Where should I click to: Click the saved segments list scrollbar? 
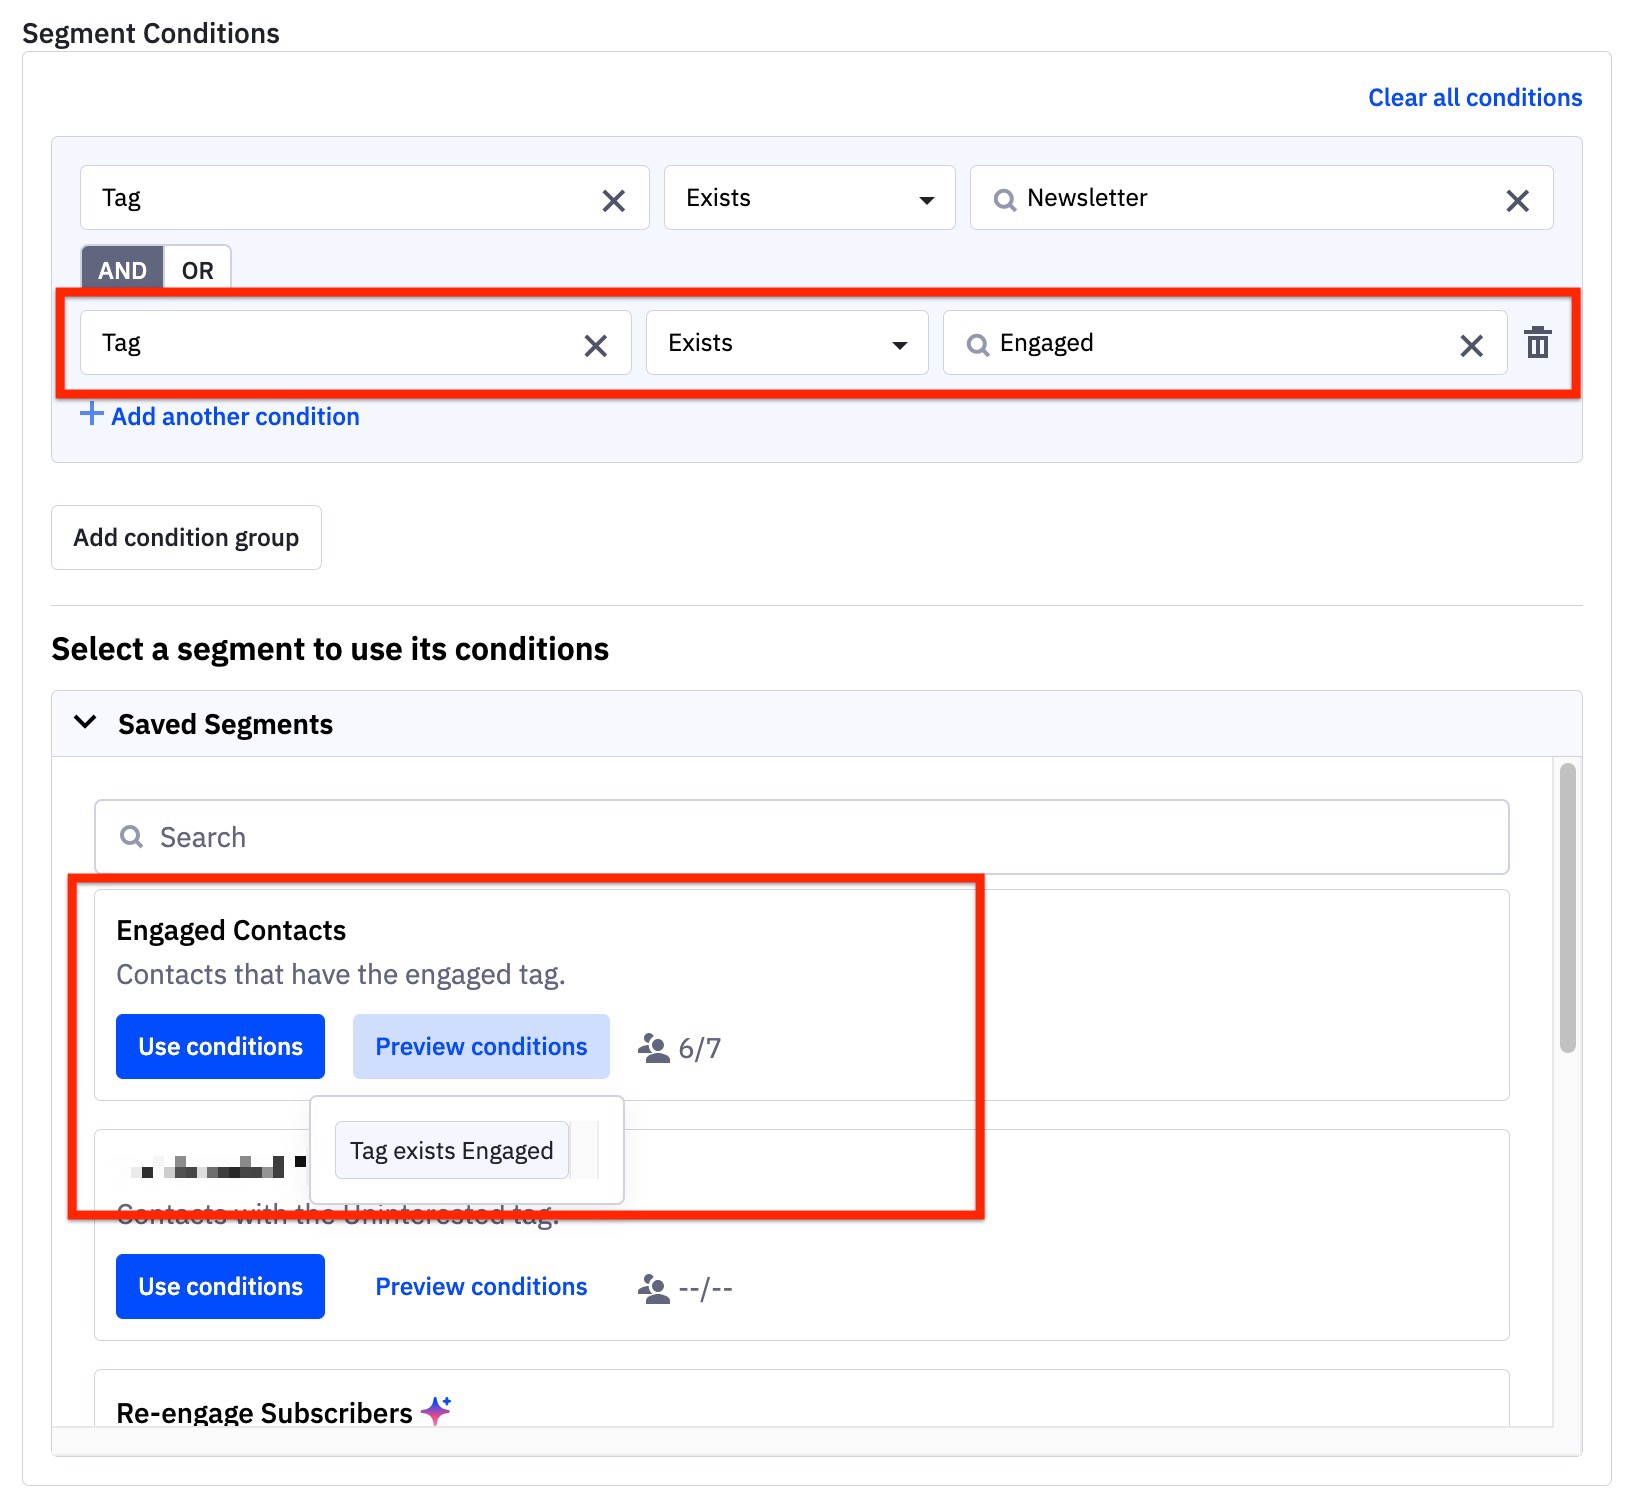tap(1566, 907)
